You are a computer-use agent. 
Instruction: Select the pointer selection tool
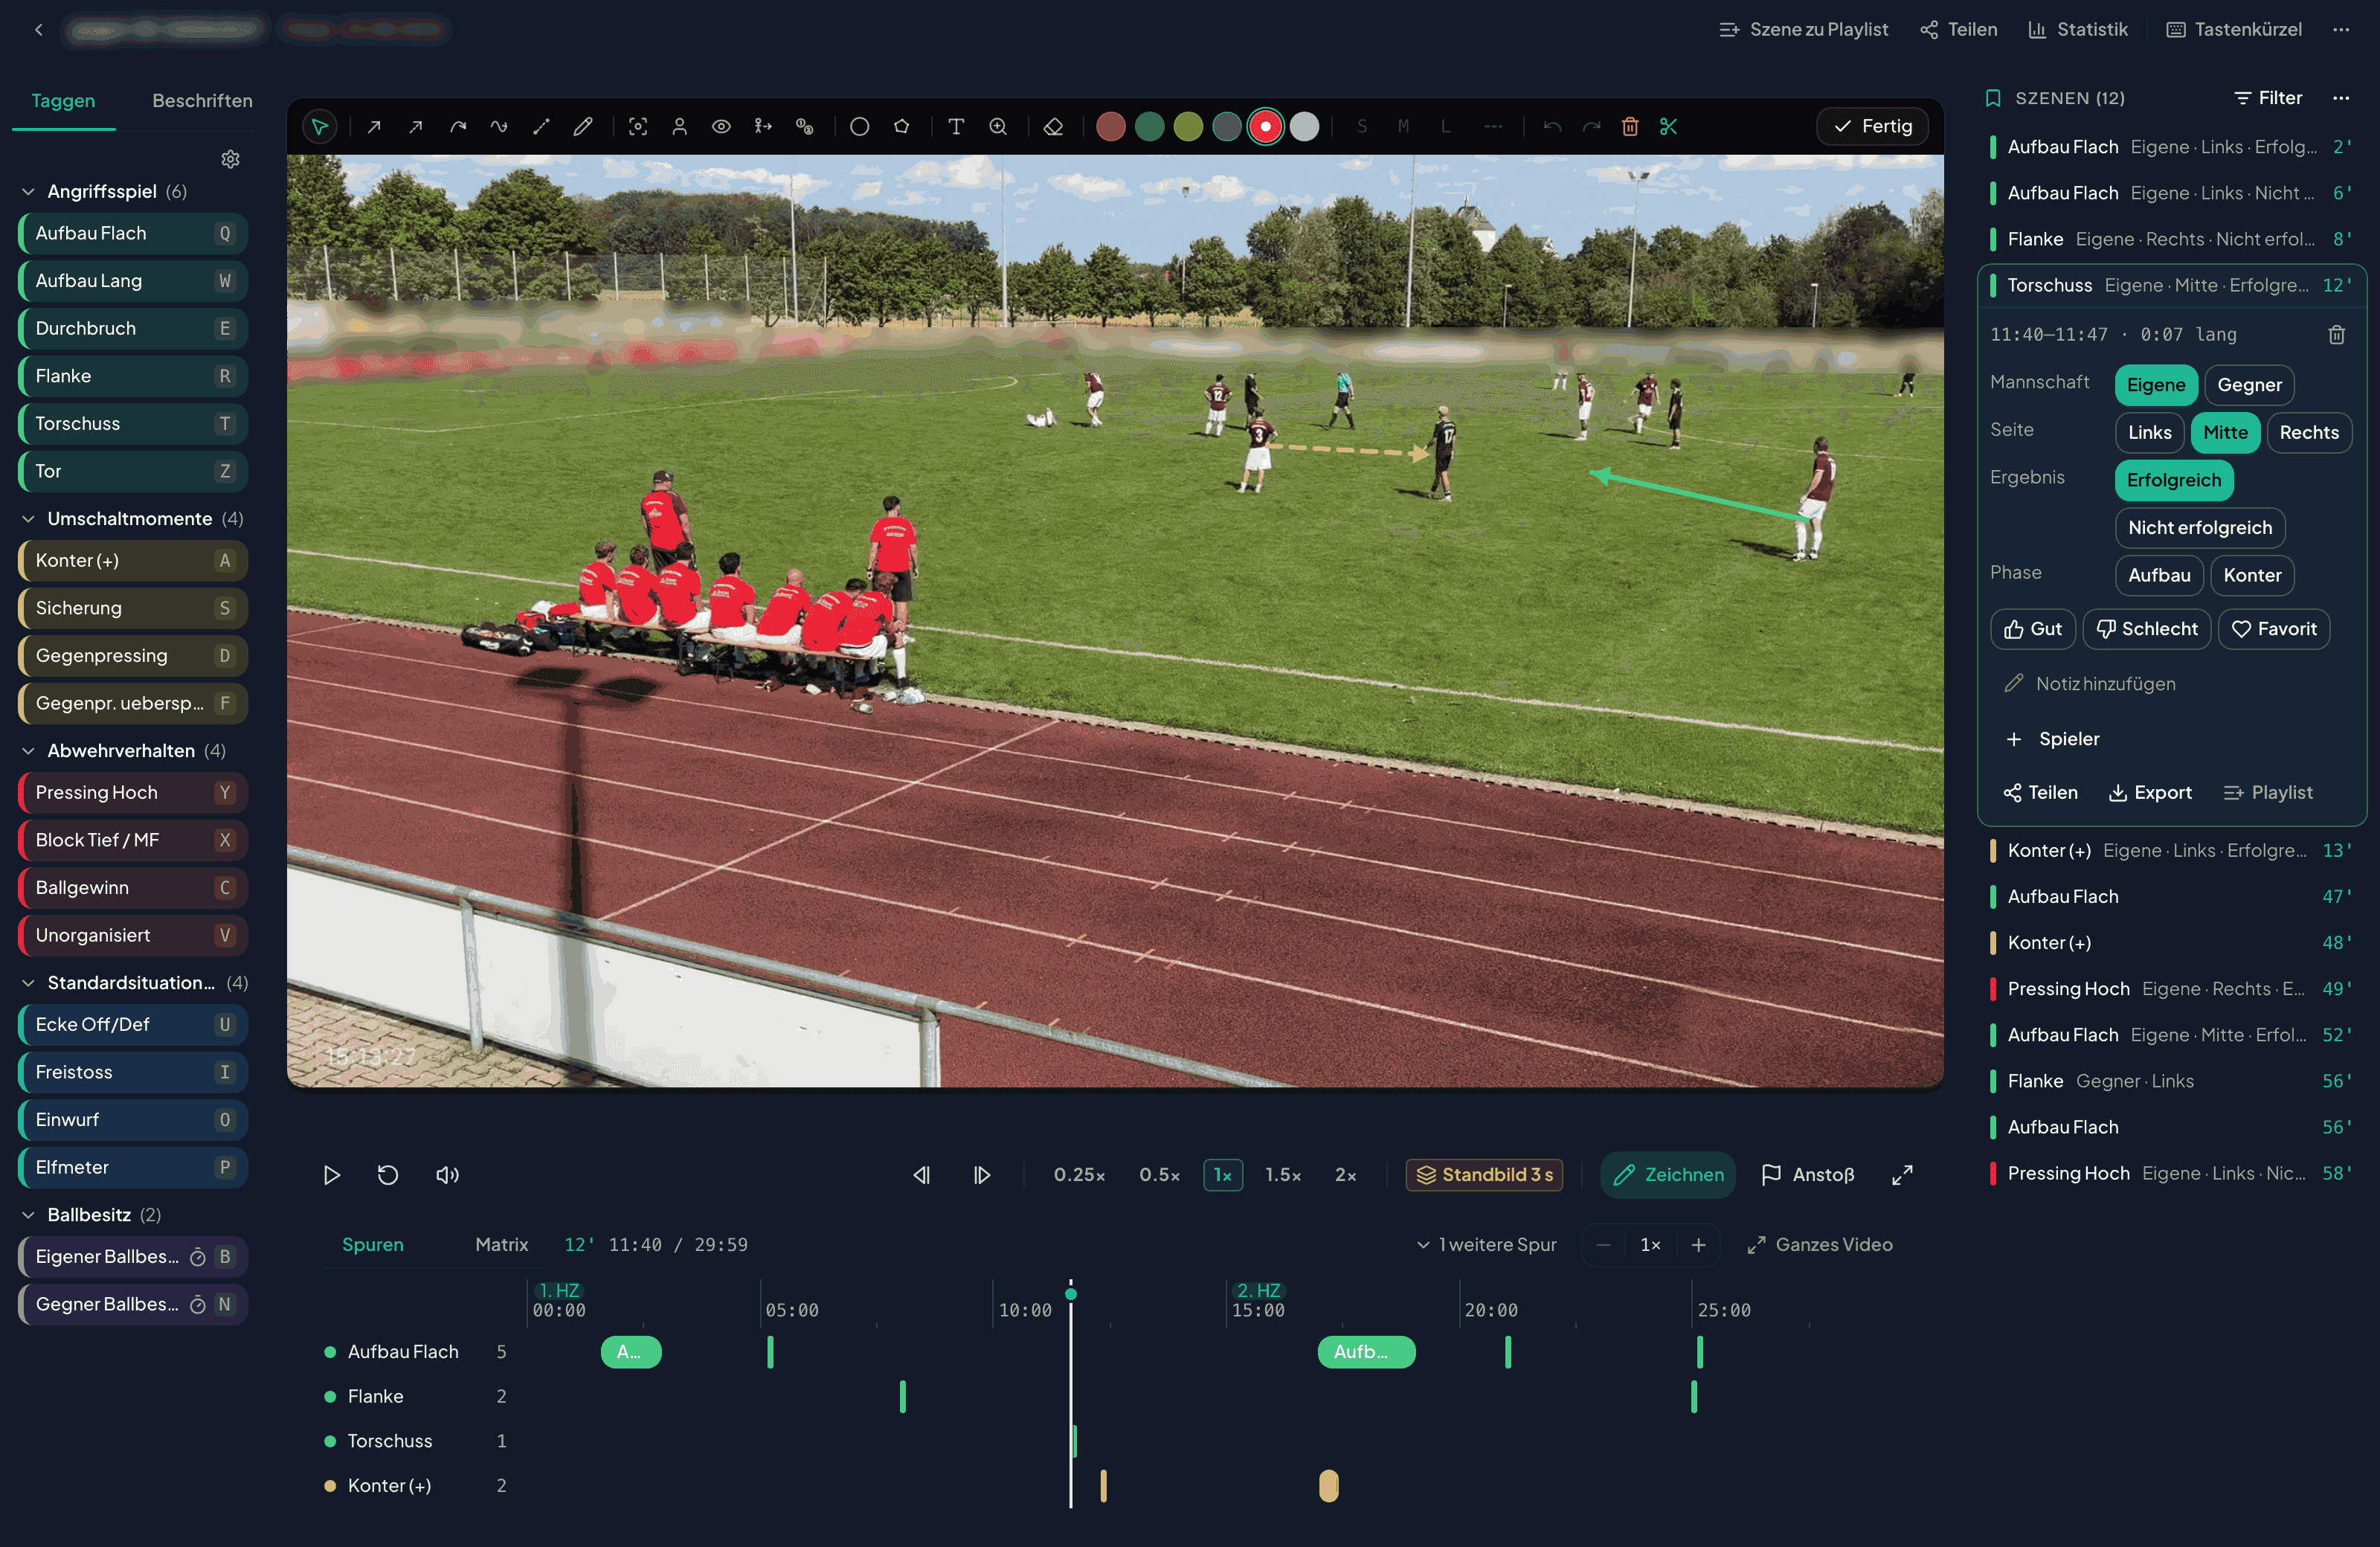click(x=319, y=127)
